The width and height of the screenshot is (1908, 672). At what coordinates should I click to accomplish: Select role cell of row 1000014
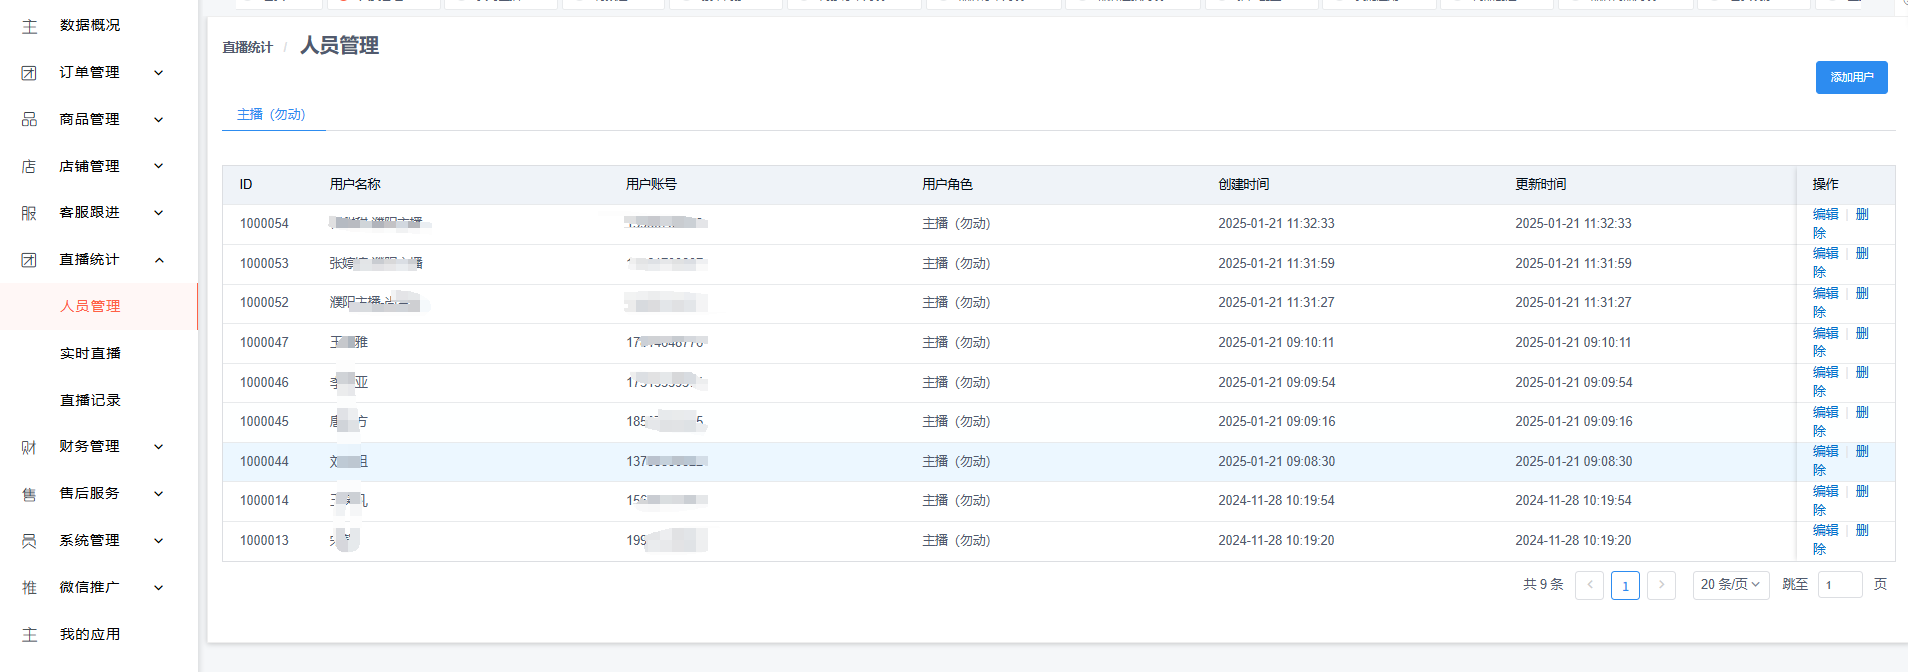coord(956,501)
